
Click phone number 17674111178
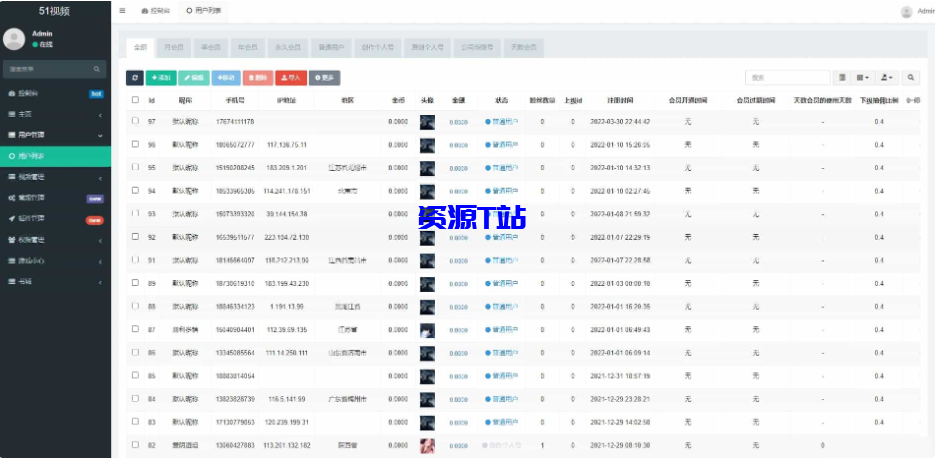[235, 122]
